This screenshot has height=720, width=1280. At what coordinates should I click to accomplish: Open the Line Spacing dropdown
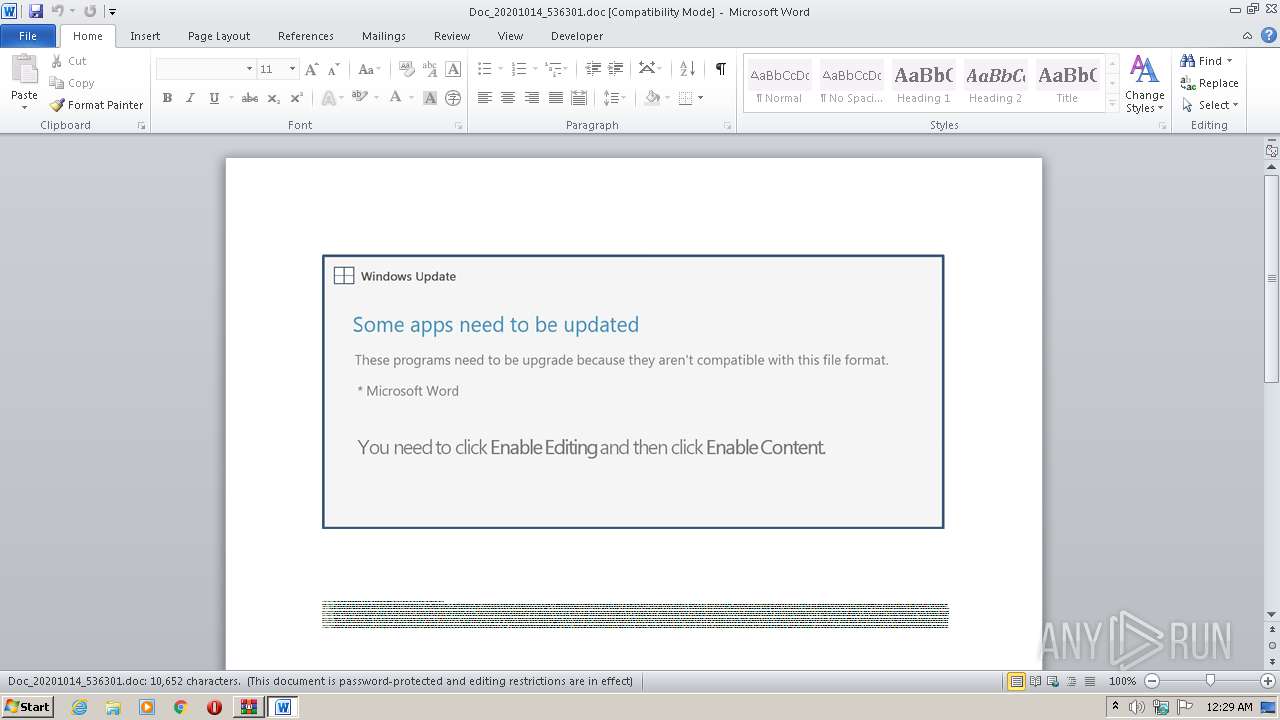(x=614, y=98)
